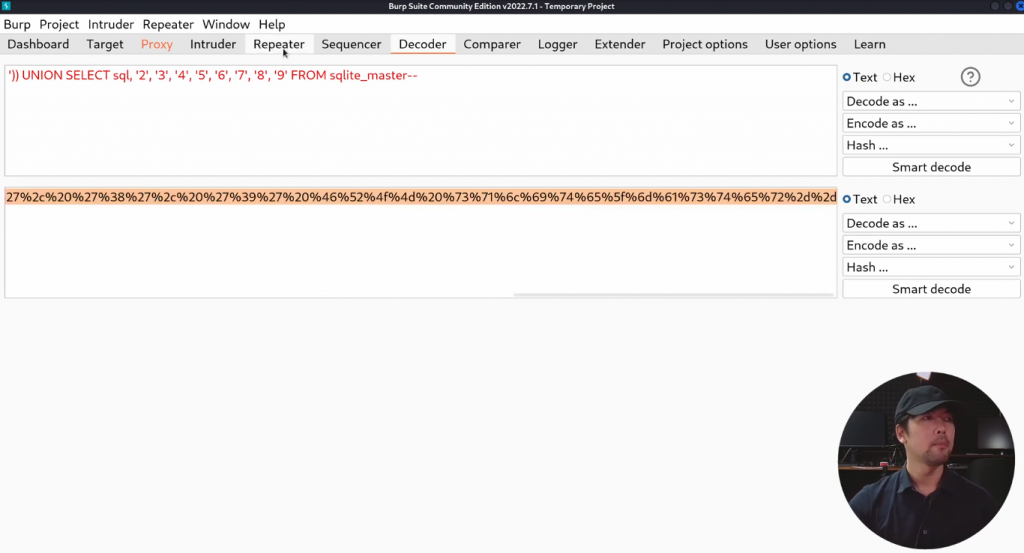
Task: Open the User options tab
Action: 801,44
